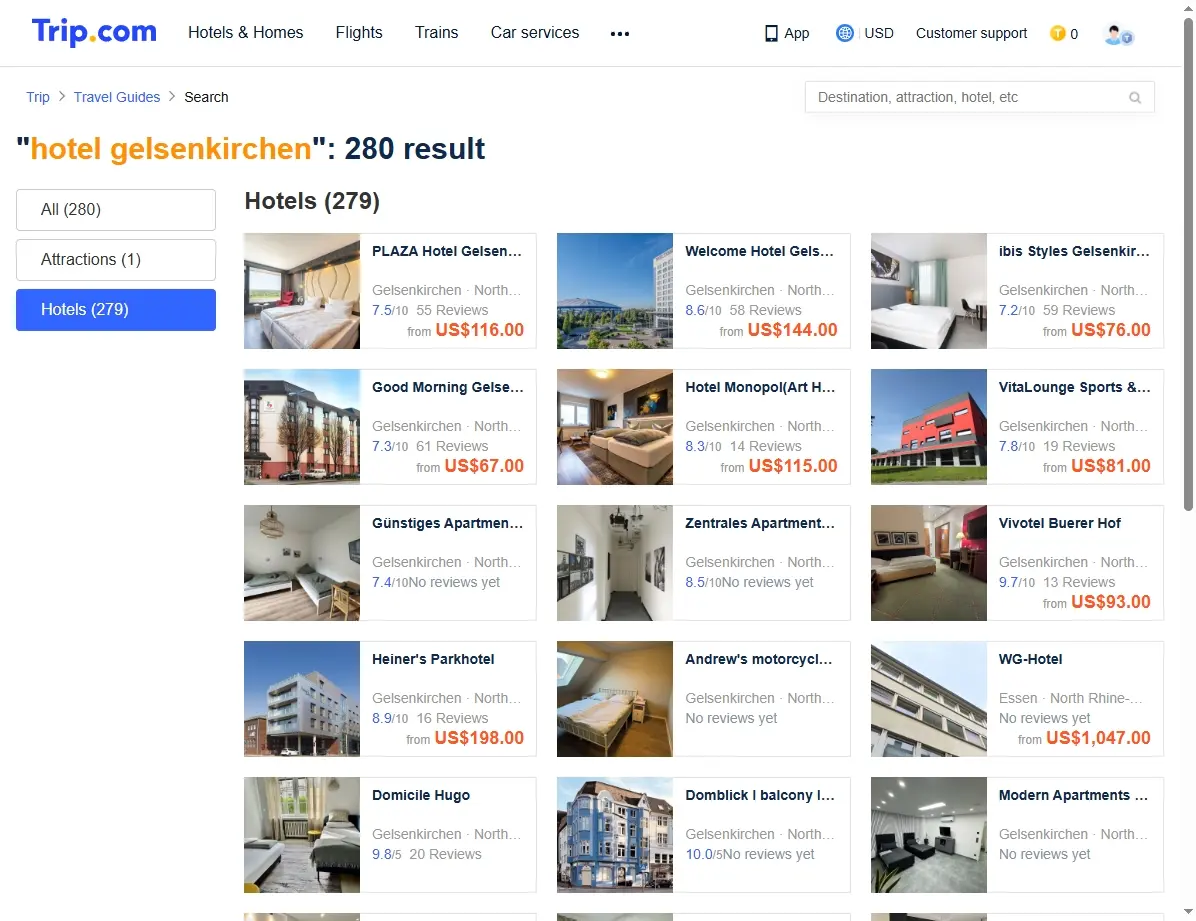Select the Attractions (1) filter
This screenshot has width=1196, height=921.
pos(116,259)
